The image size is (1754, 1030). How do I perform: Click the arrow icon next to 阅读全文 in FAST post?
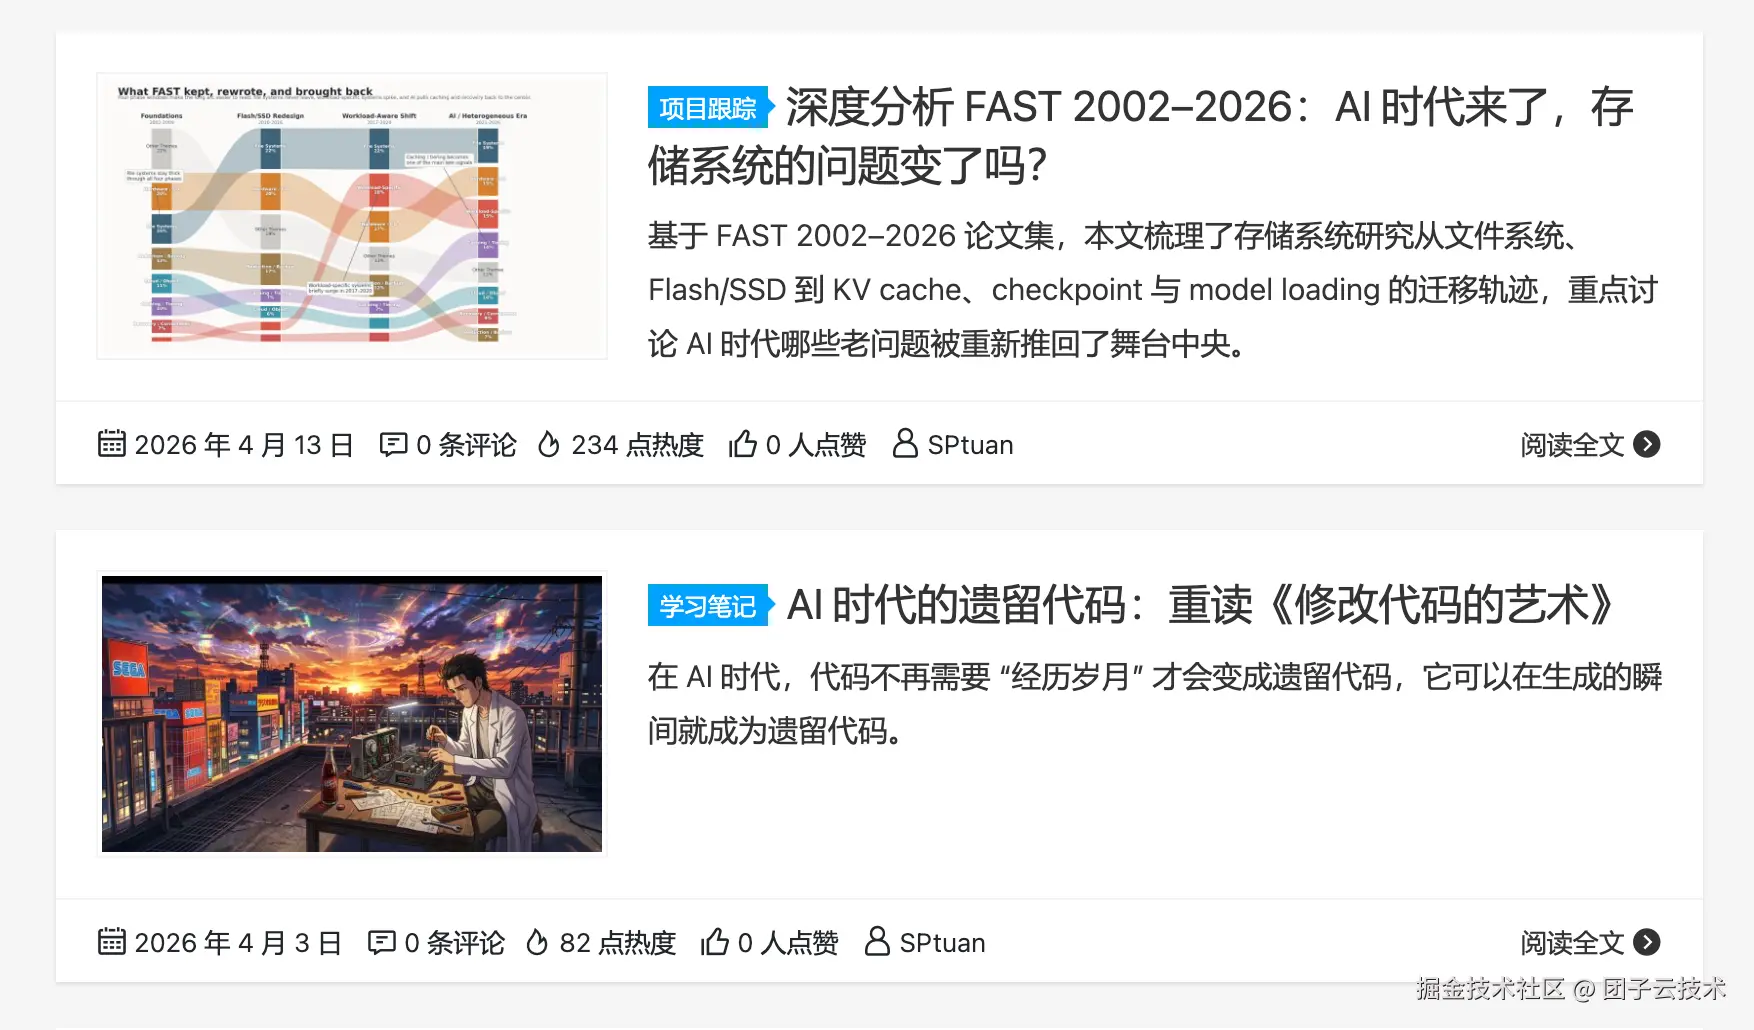click(x=1647, y=444)
